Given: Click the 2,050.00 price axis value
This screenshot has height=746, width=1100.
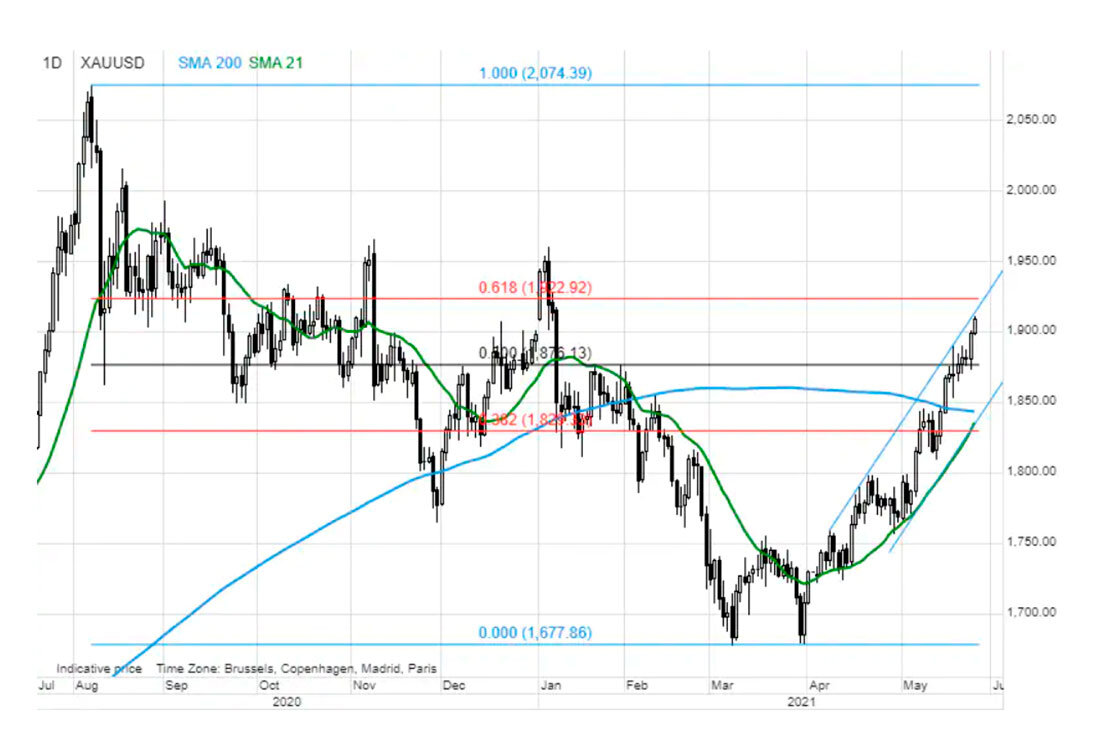Looking at the screenshot, I should (1031, 120).
